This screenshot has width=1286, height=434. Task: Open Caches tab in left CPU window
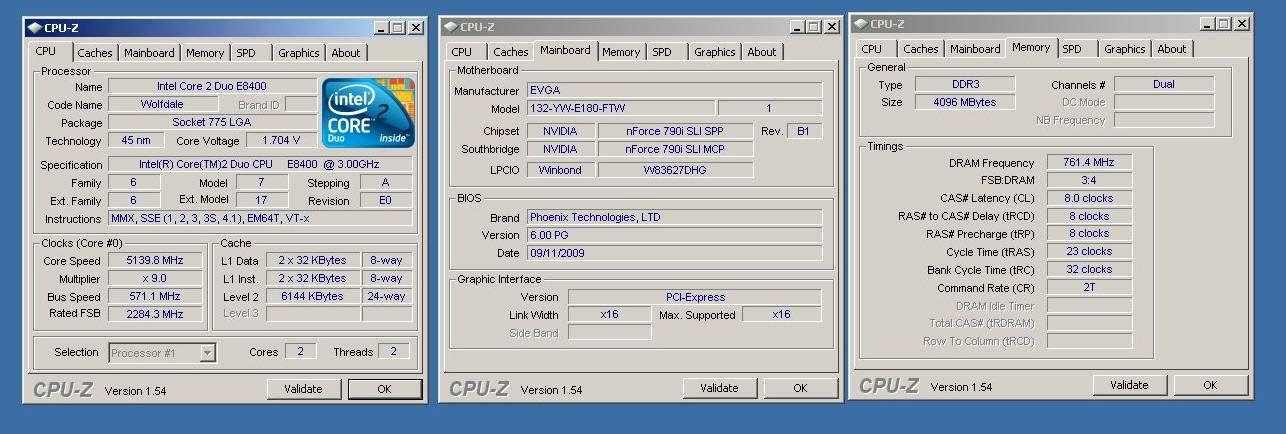(x=95, y=53)
